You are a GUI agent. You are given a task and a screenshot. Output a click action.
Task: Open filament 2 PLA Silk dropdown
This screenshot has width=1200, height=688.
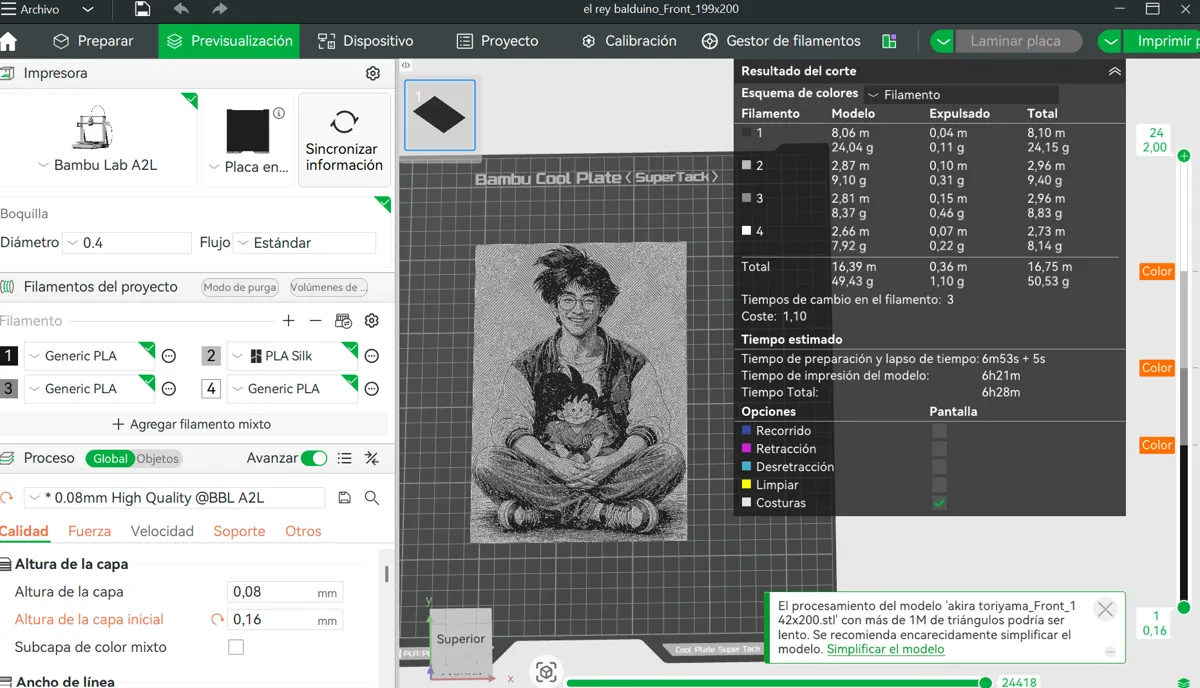tap(292, 356)
